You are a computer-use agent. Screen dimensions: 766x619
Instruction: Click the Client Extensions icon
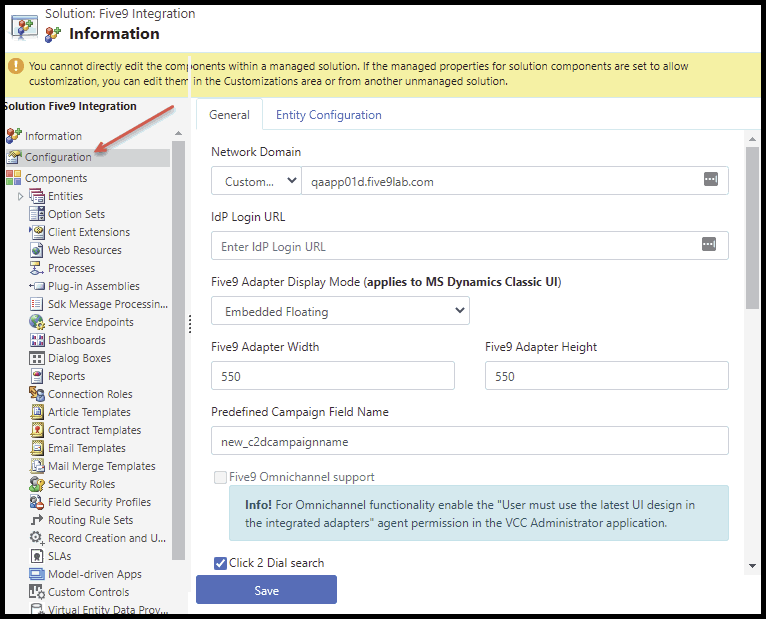(x=37, y=232)
